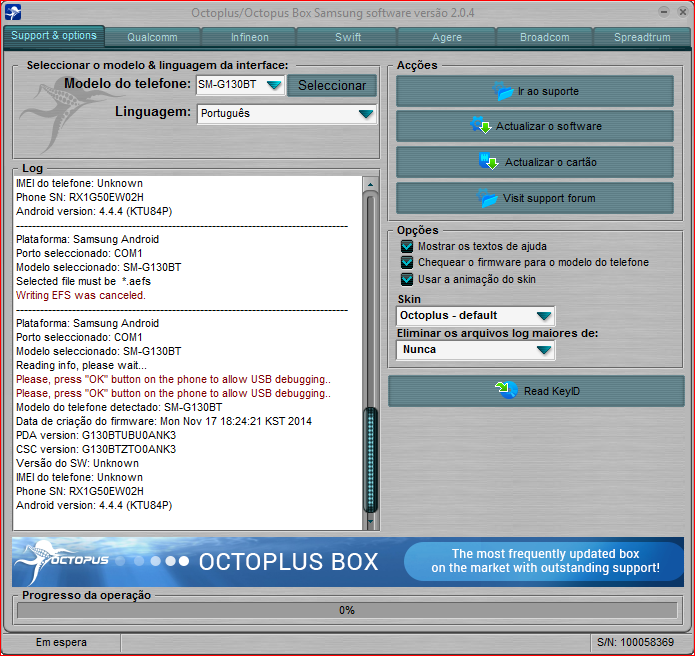Click Actualizar o cartão button
The width and height of the screenshot is (695, 656).
coord(535,162)
